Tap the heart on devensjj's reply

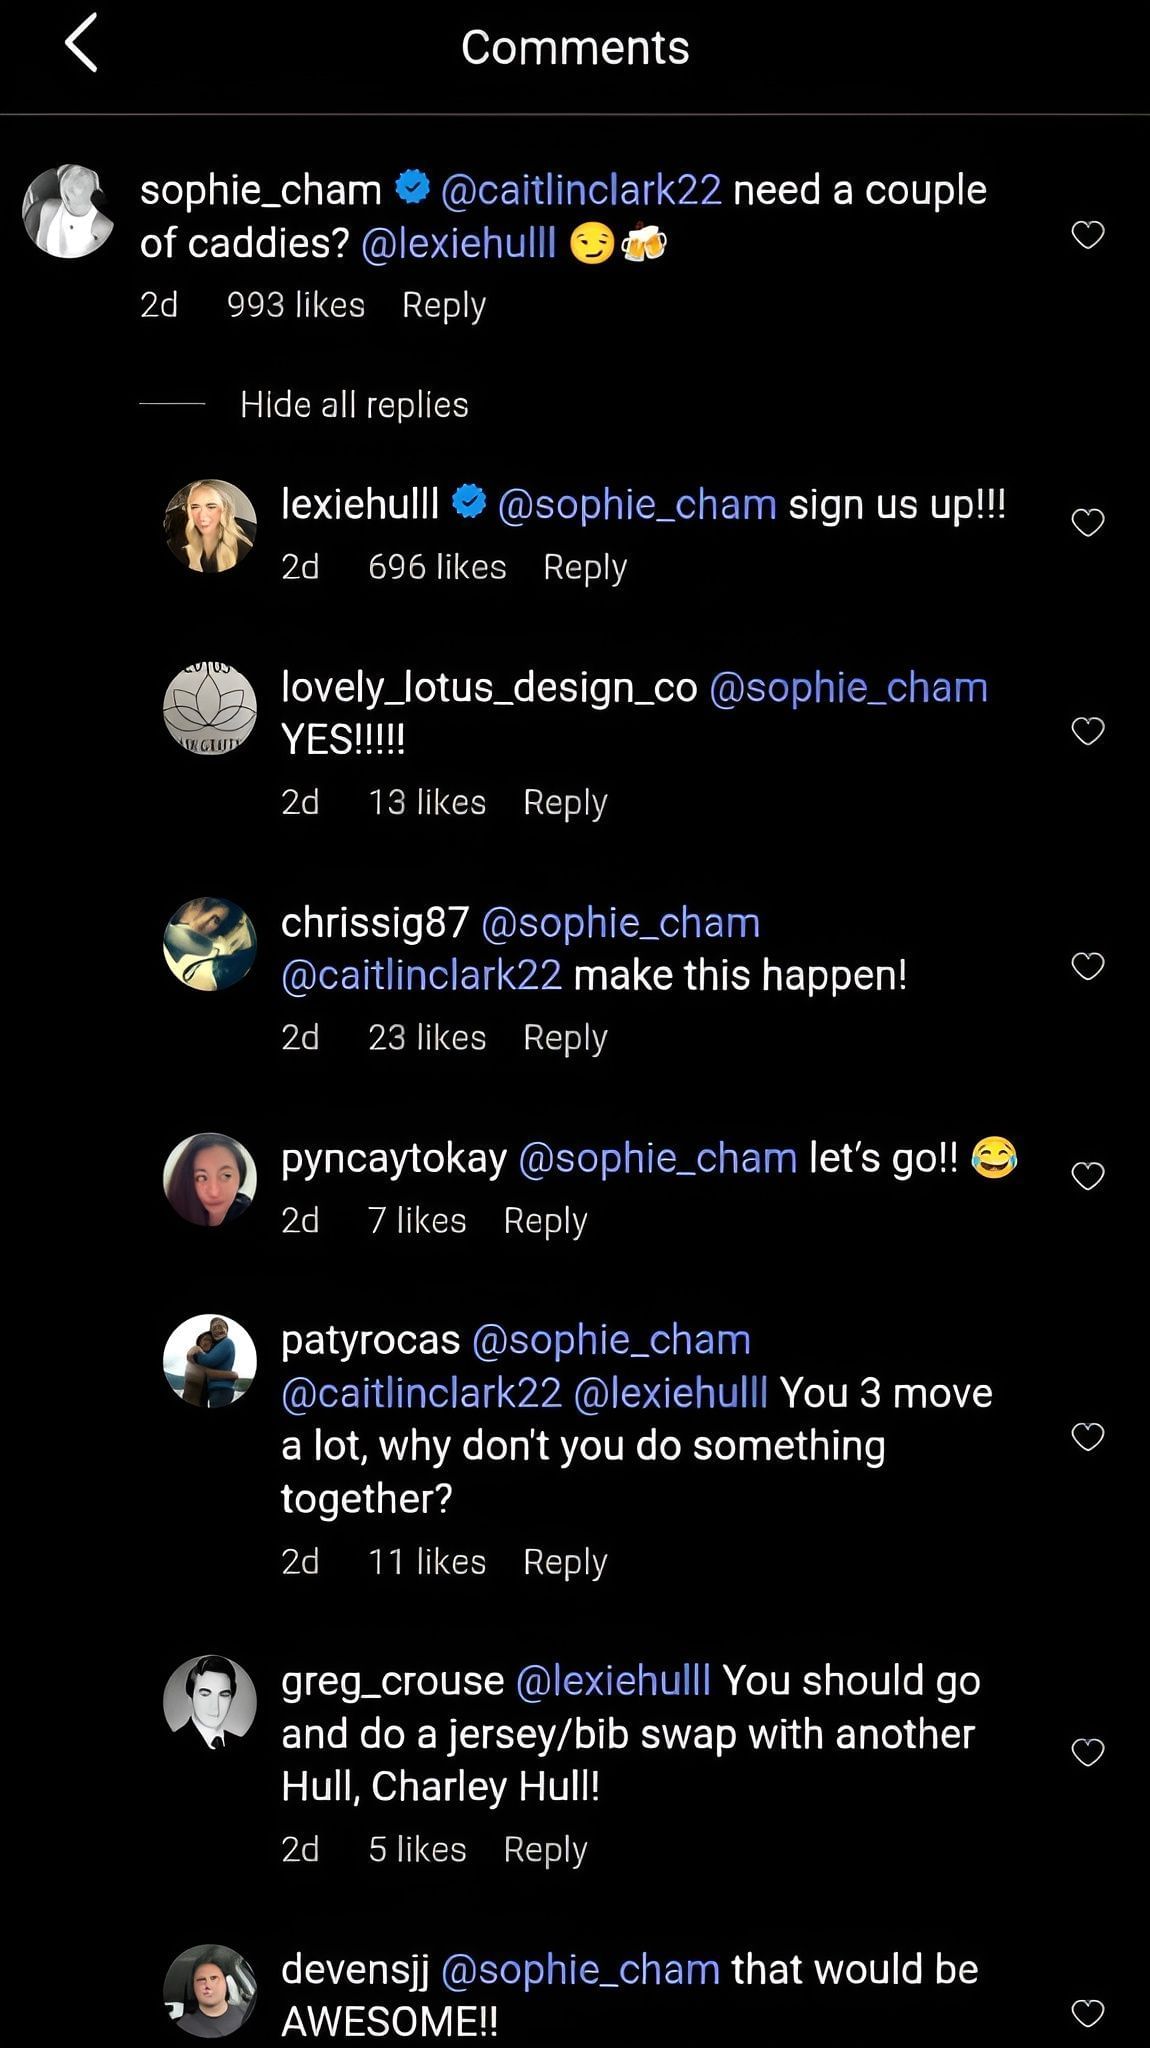tap(1087, 2013)
